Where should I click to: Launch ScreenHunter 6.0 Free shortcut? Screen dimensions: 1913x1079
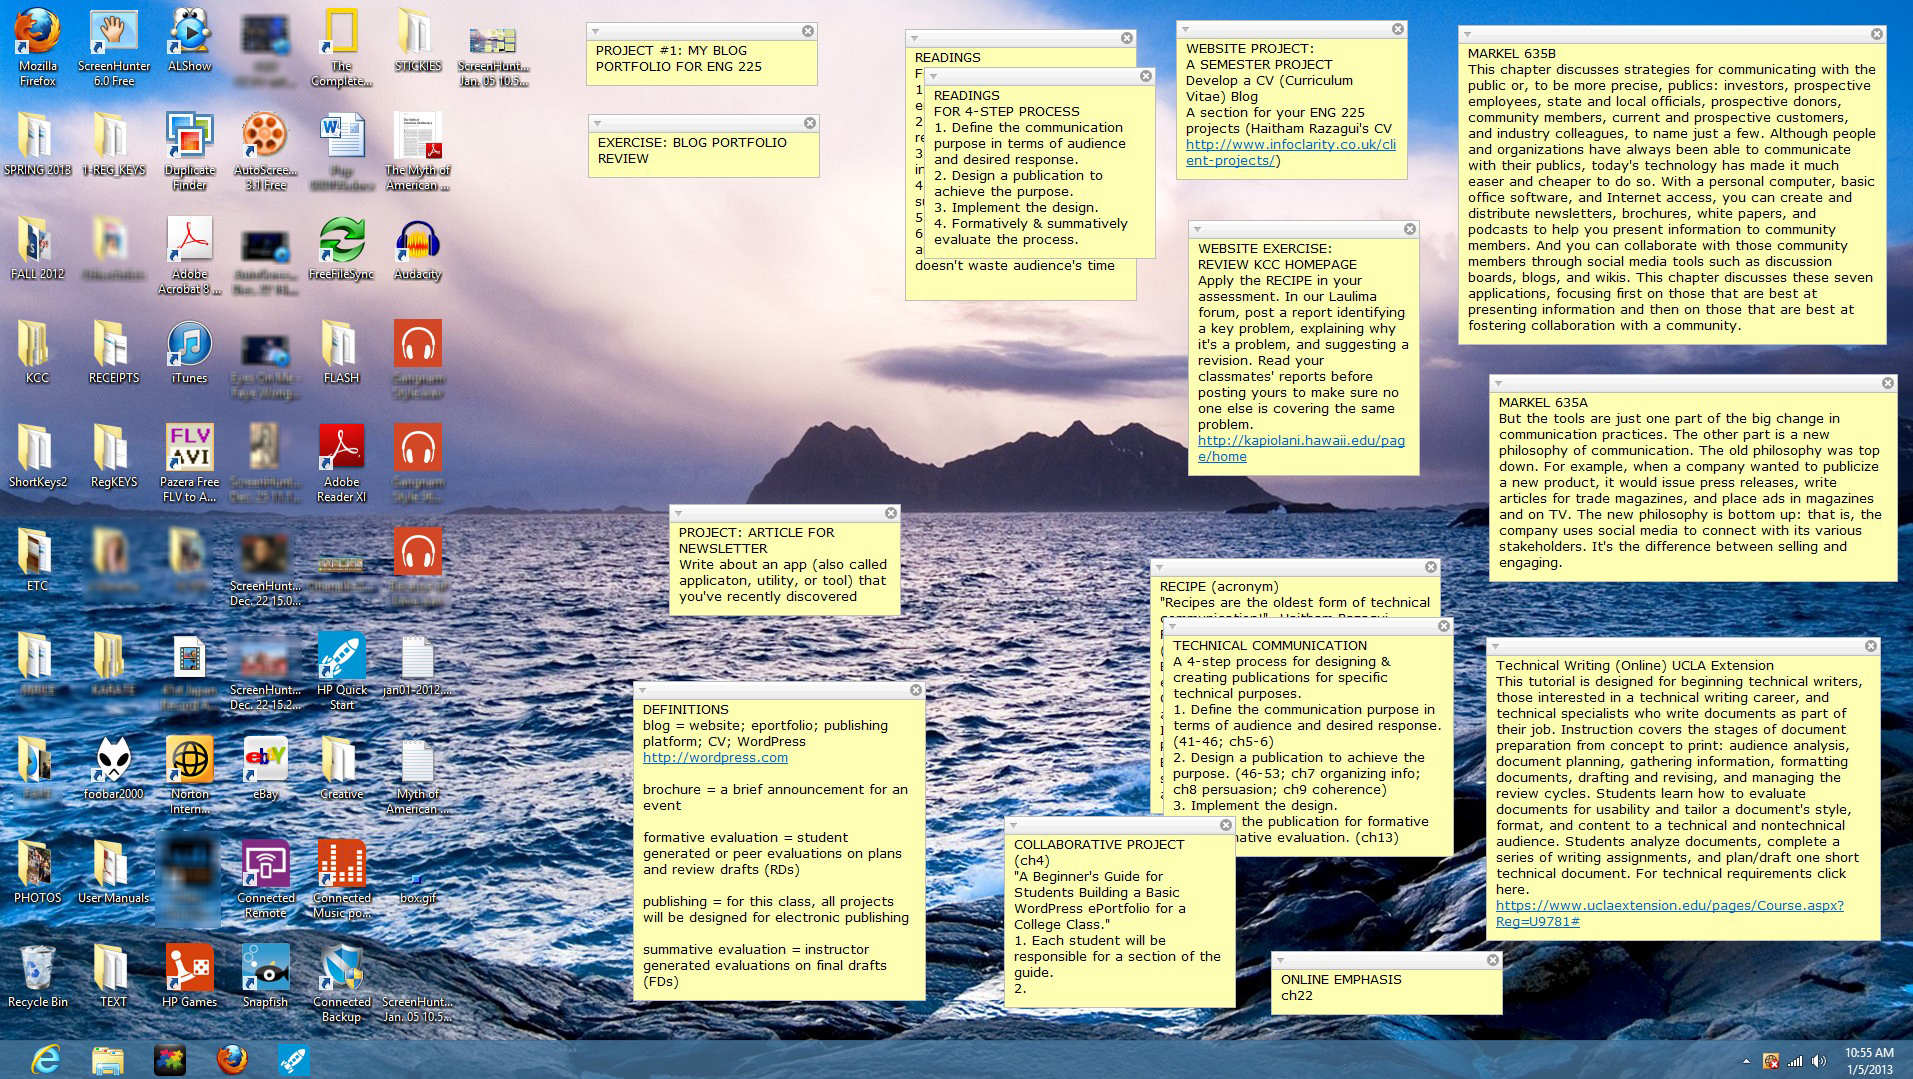coord(114,36)
